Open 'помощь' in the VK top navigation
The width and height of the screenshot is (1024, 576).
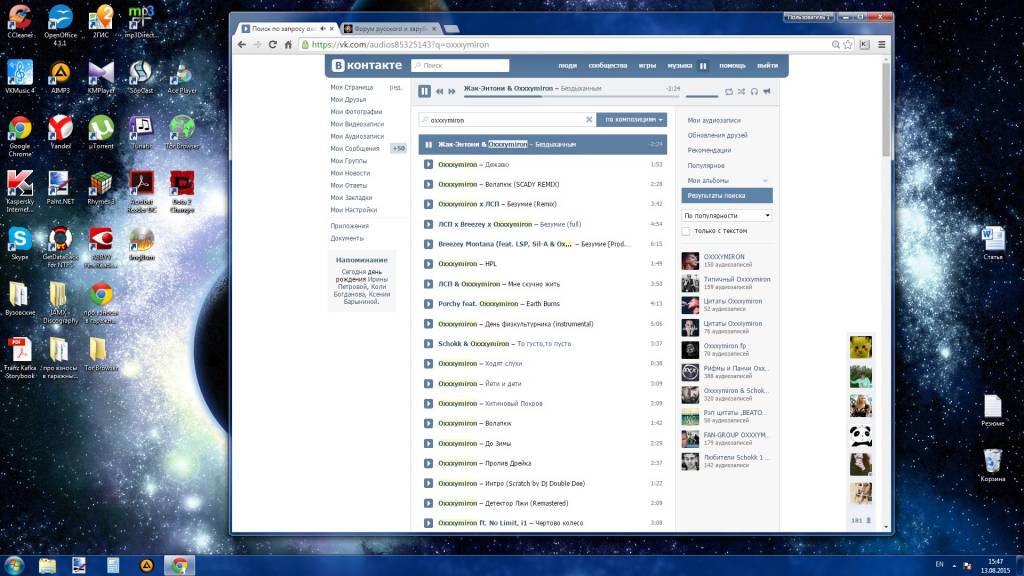tap(733, 65)
